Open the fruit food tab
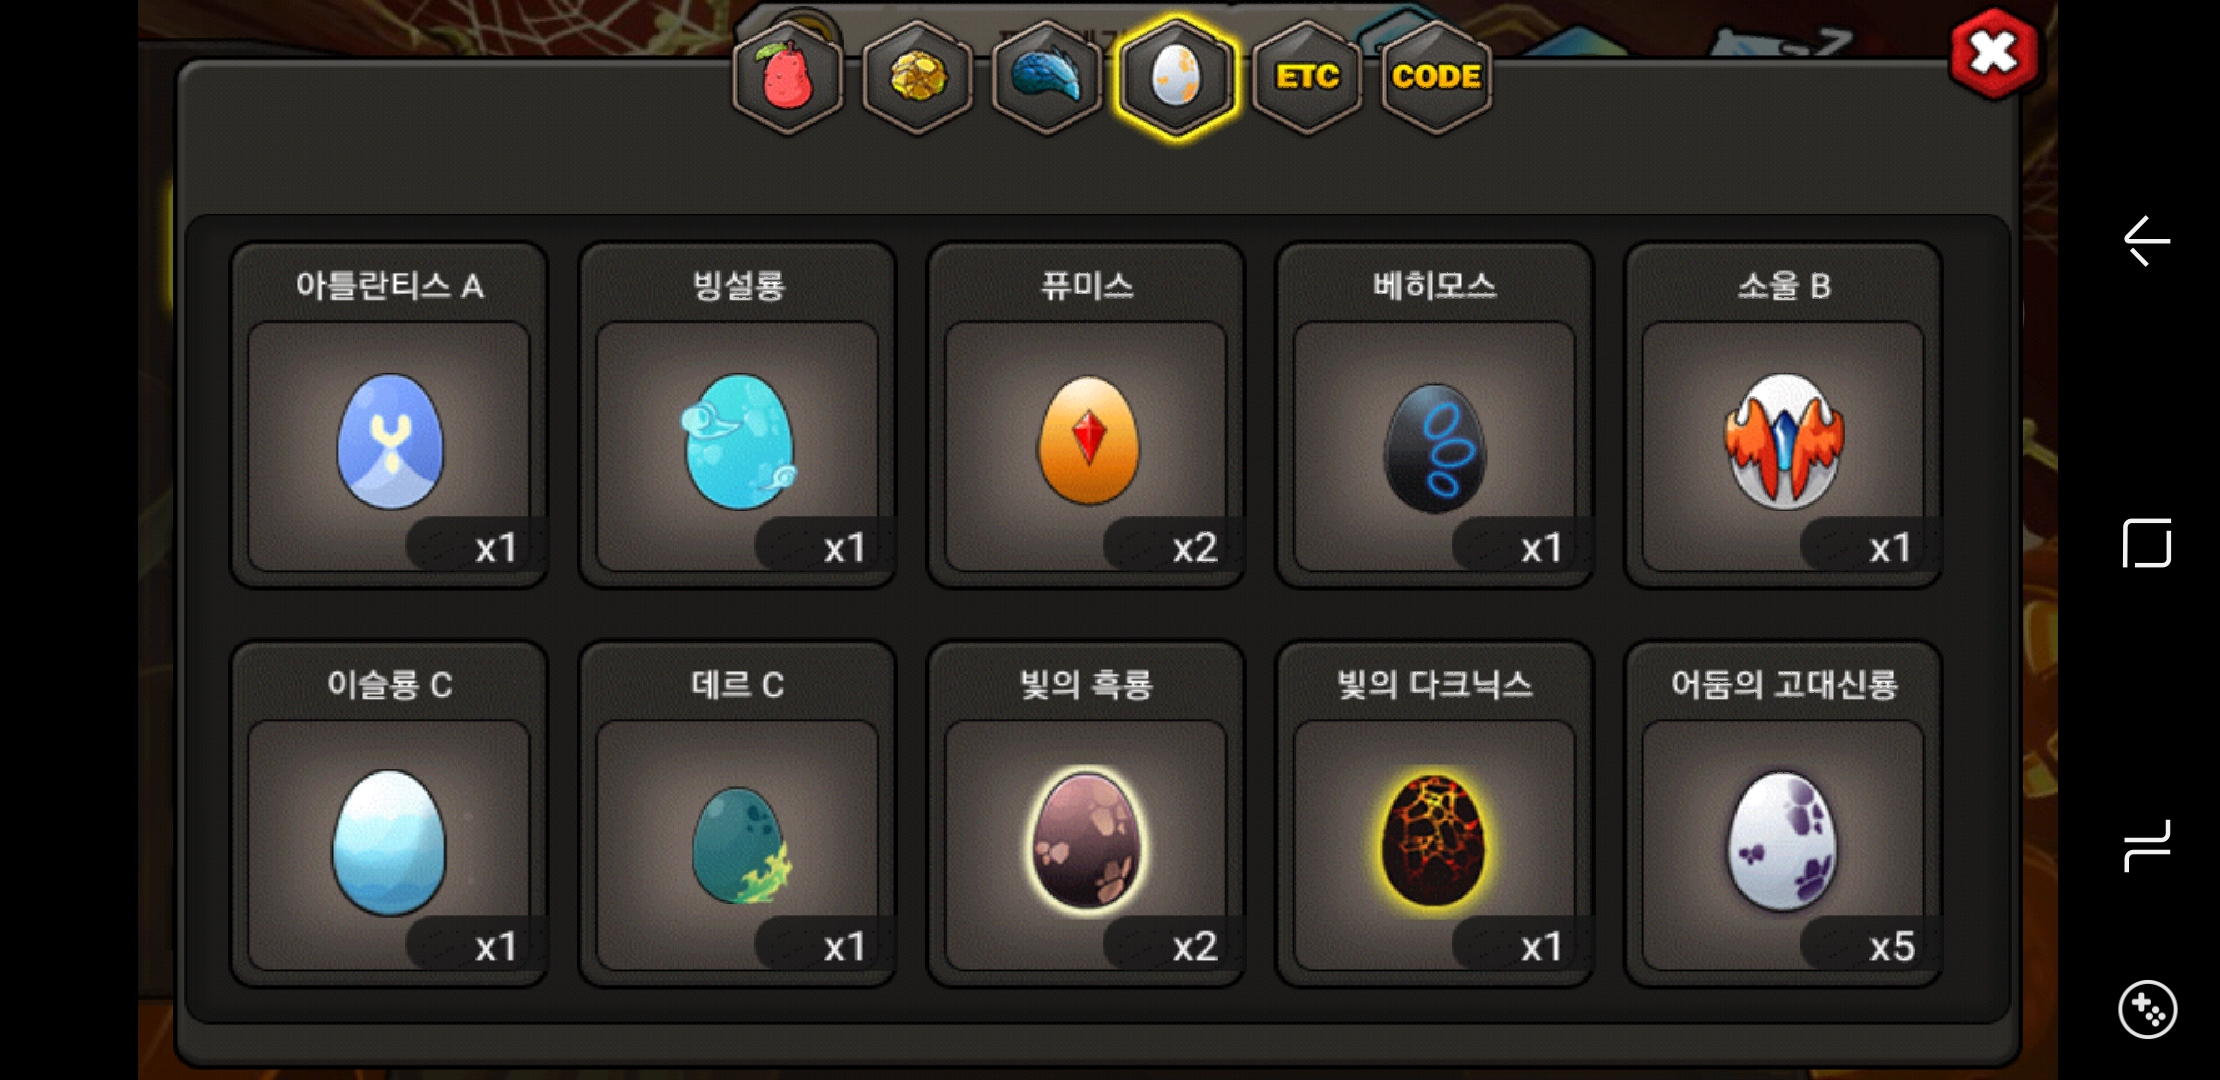2220x1080 pixels. tap(788, 76)
